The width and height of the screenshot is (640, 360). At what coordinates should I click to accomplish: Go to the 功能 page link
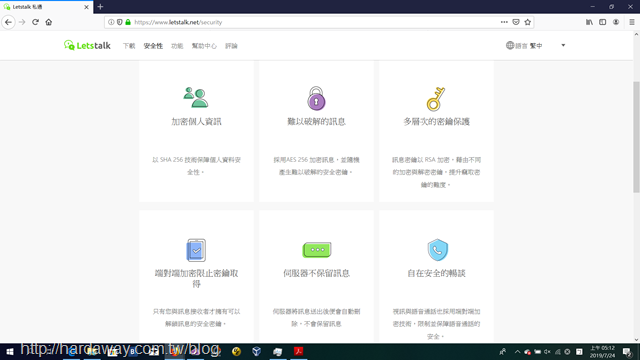click(x=177, y=46)
